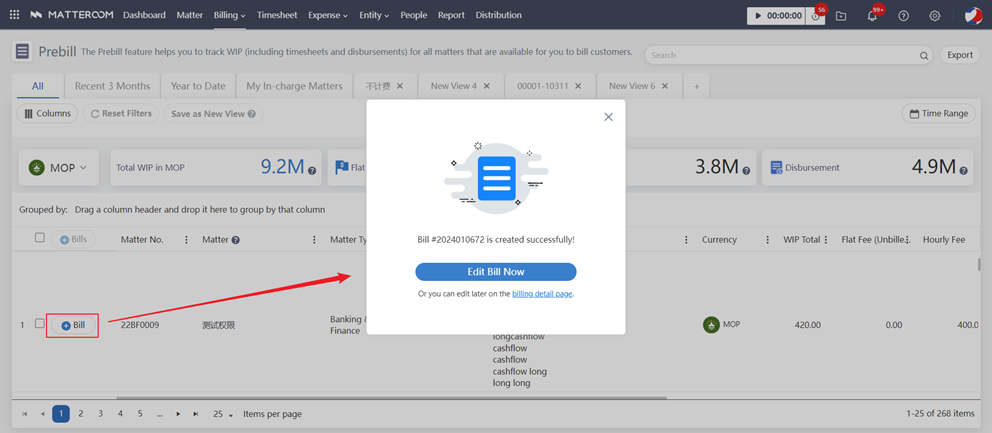Screen dimensions: 992x433
Task: Type in the Search input field
Action: tap(780, 56)
